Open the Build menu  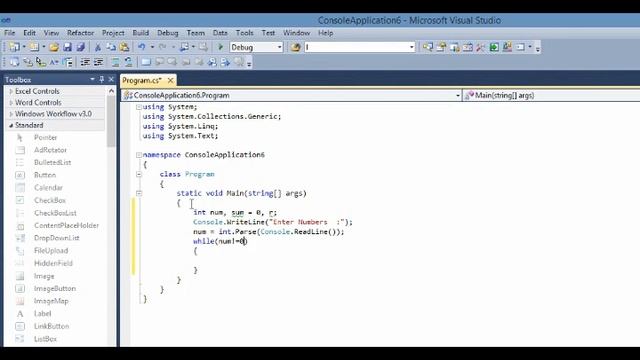click(140, 33)
